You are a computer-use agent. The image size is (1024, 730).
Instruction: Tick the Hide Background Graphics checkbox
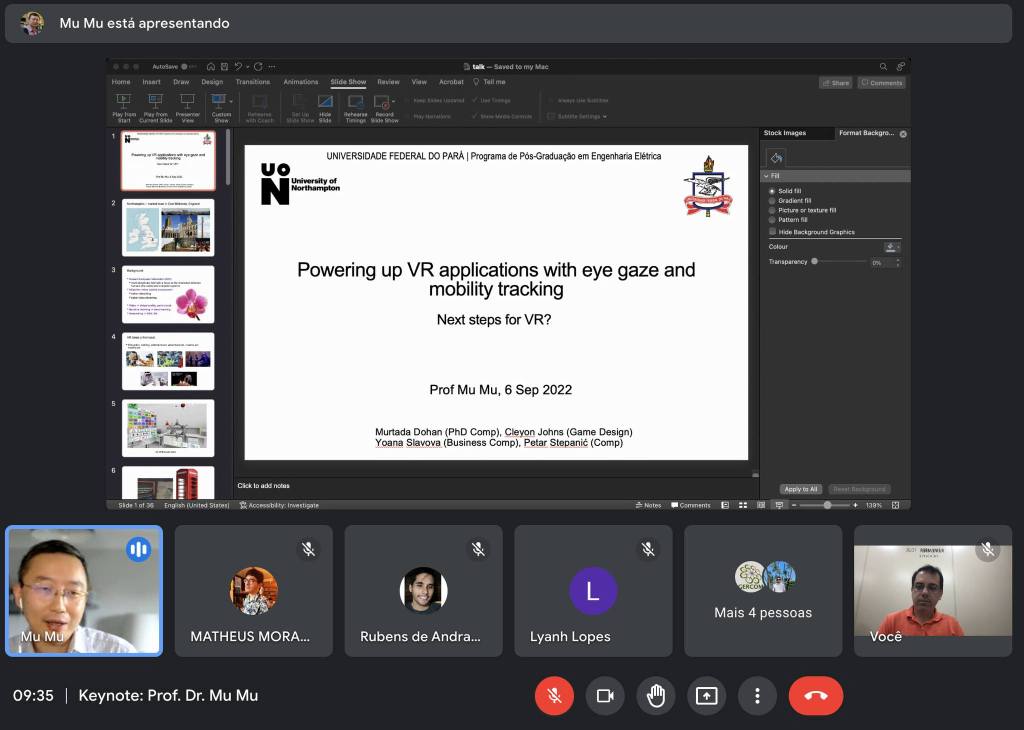(x=773, y=232)
